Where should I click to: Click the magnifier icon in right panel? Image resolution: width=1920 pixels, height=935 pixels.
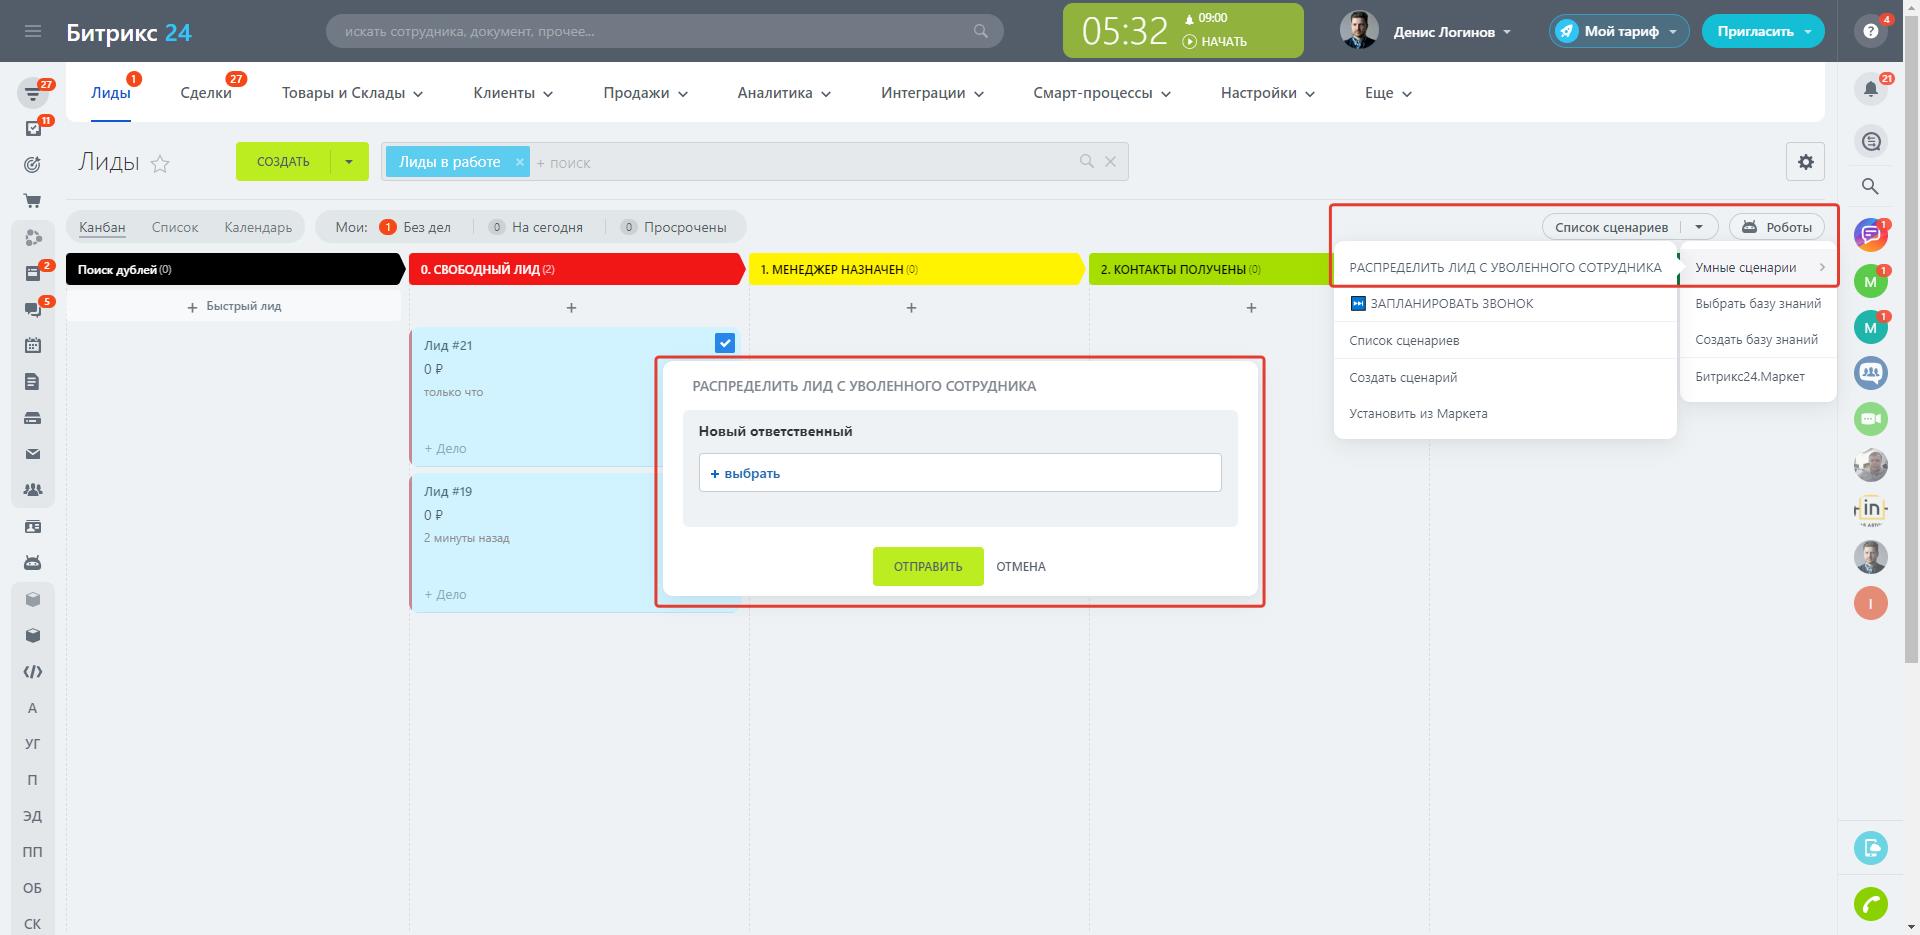(x=1870, y=186)
